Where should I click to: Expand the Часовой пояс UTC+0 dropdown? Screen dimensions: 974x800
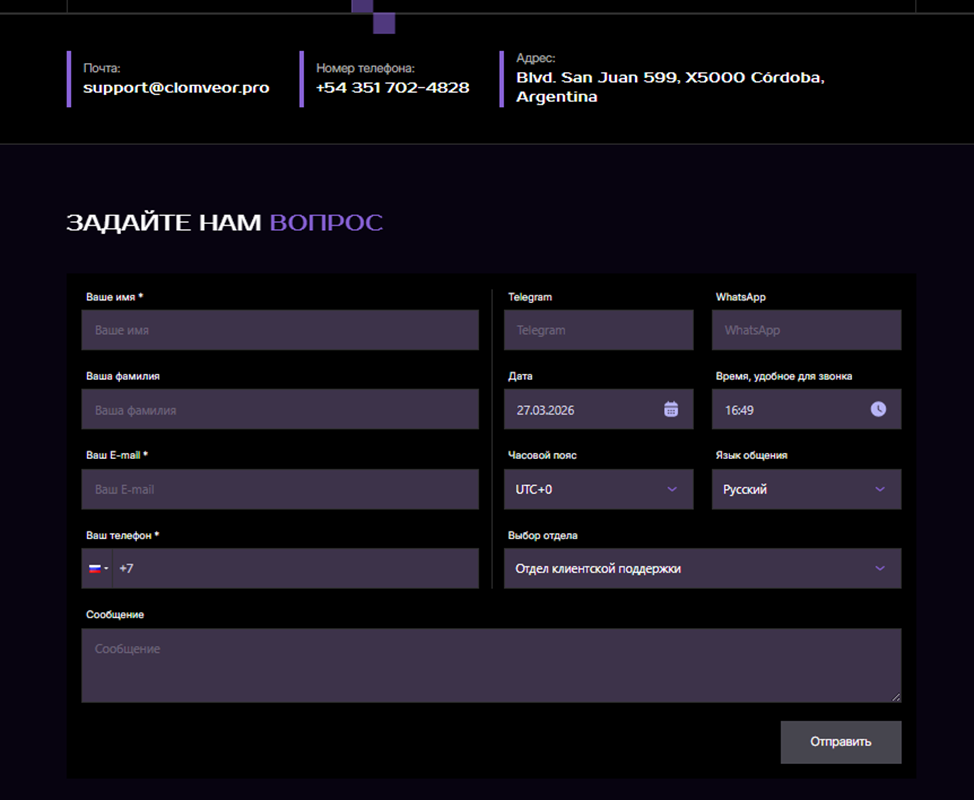598,489
